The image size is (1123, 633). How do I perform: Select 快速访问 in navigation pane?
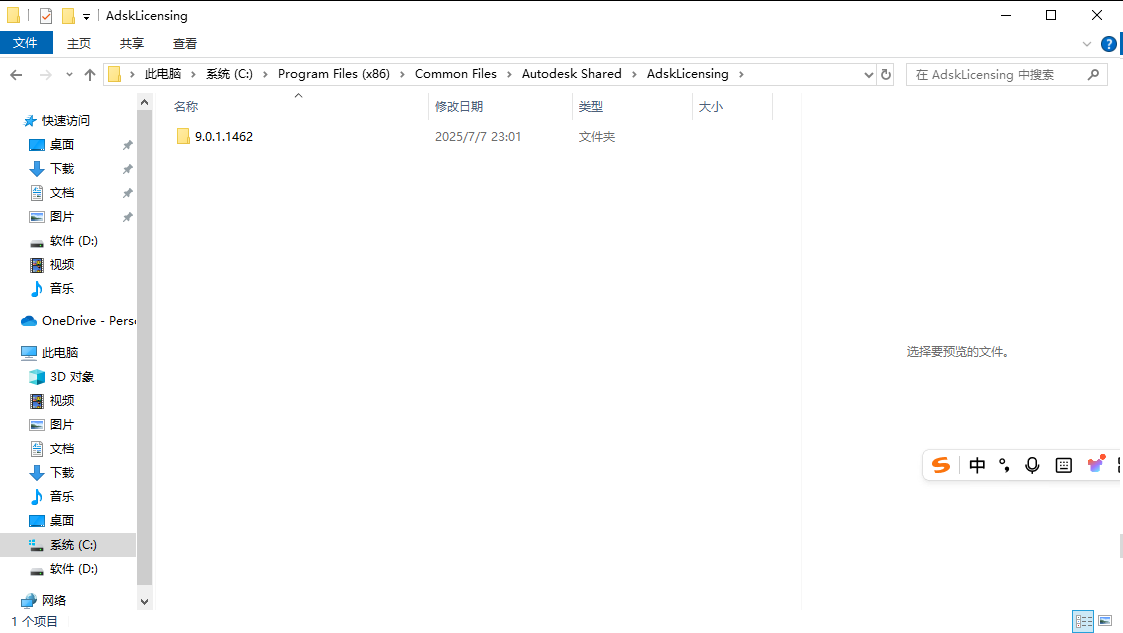pos(66,120)
